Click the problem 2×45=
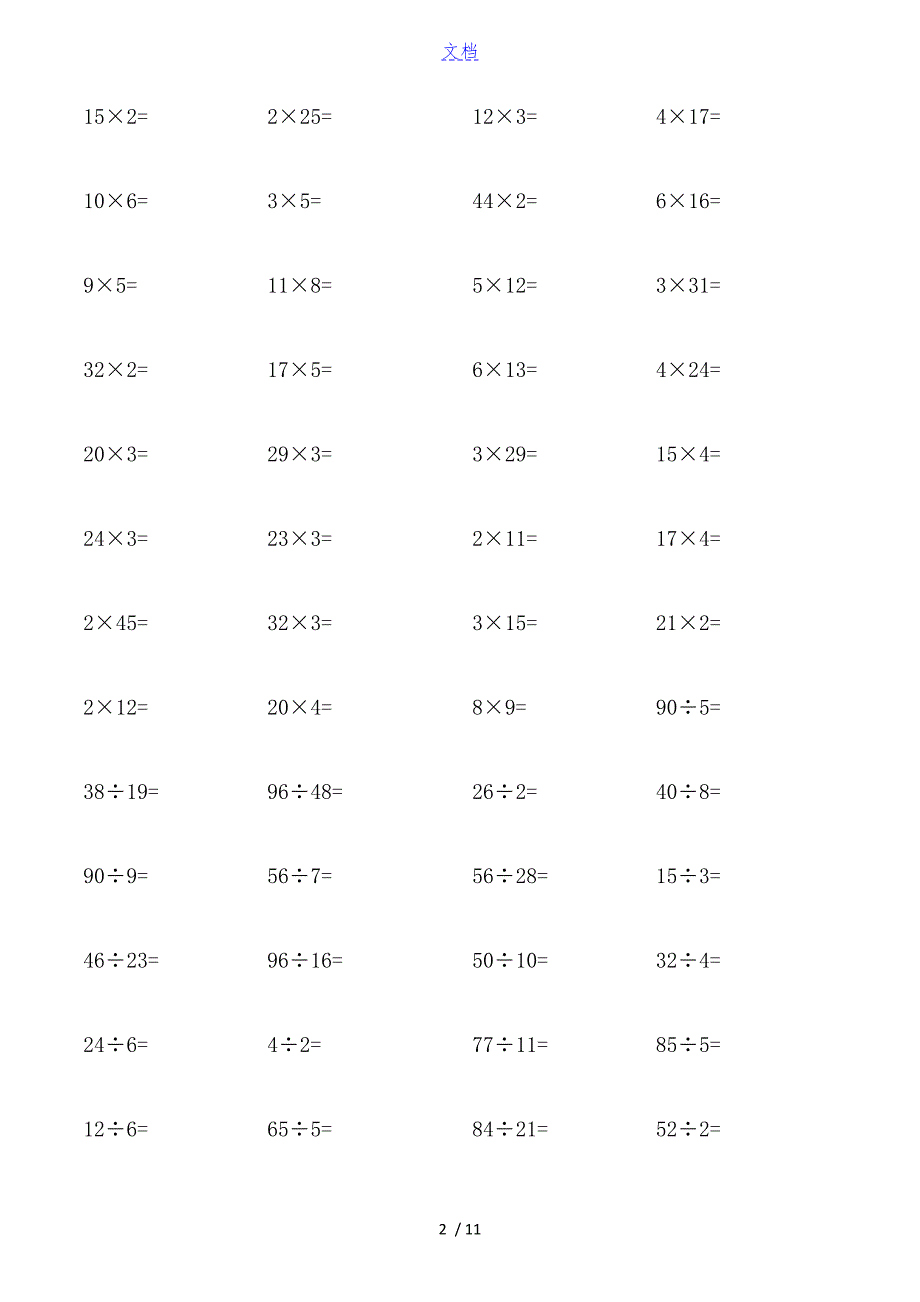The height and width of the screenshot is (1302, 920). pos(115,623)
